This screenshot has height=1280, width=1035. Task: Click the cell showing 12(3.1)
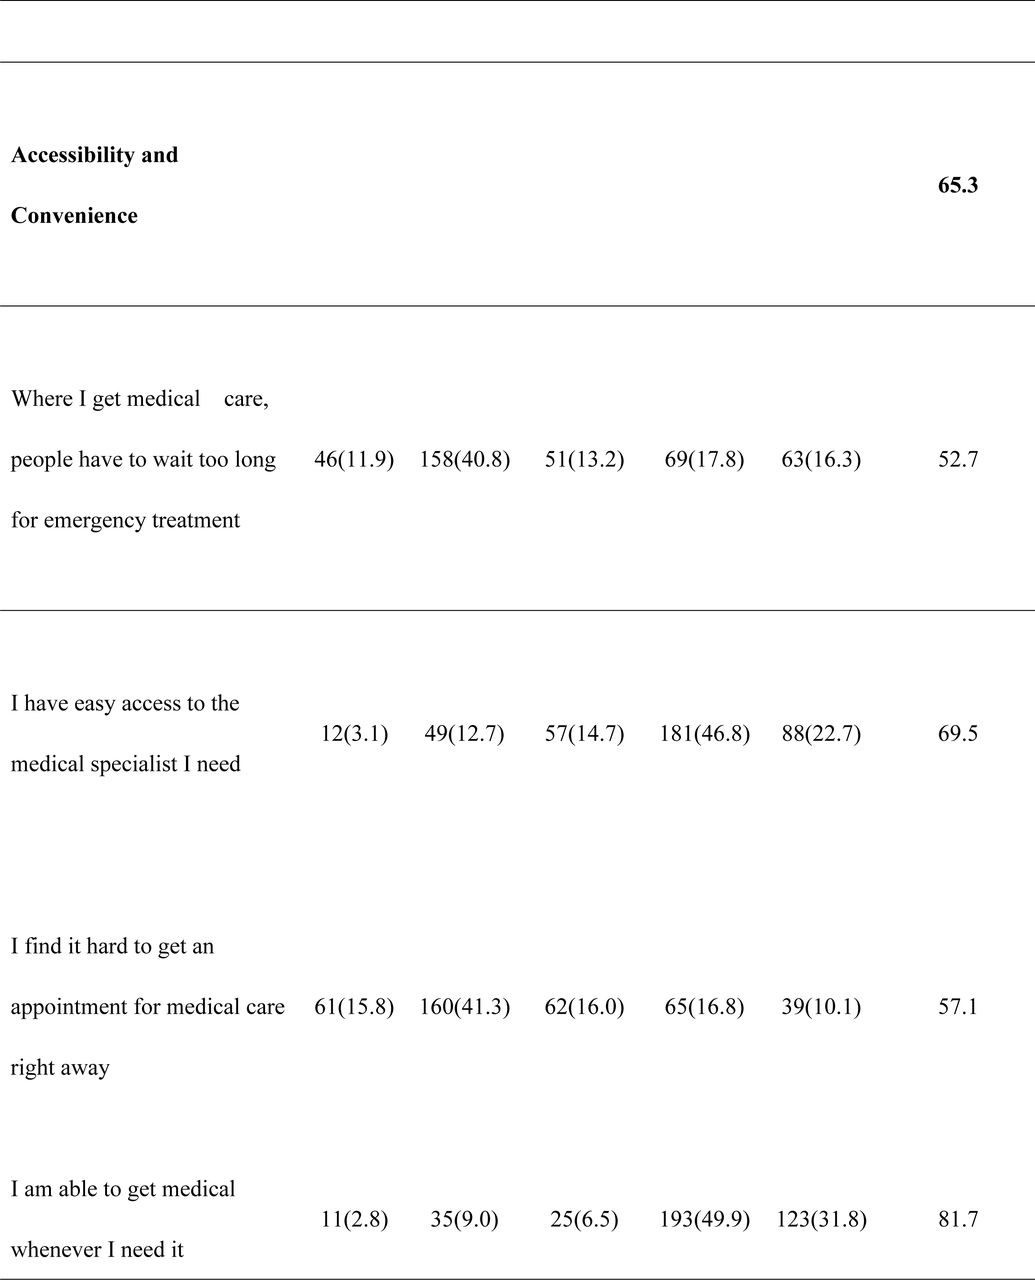[350, 734]
